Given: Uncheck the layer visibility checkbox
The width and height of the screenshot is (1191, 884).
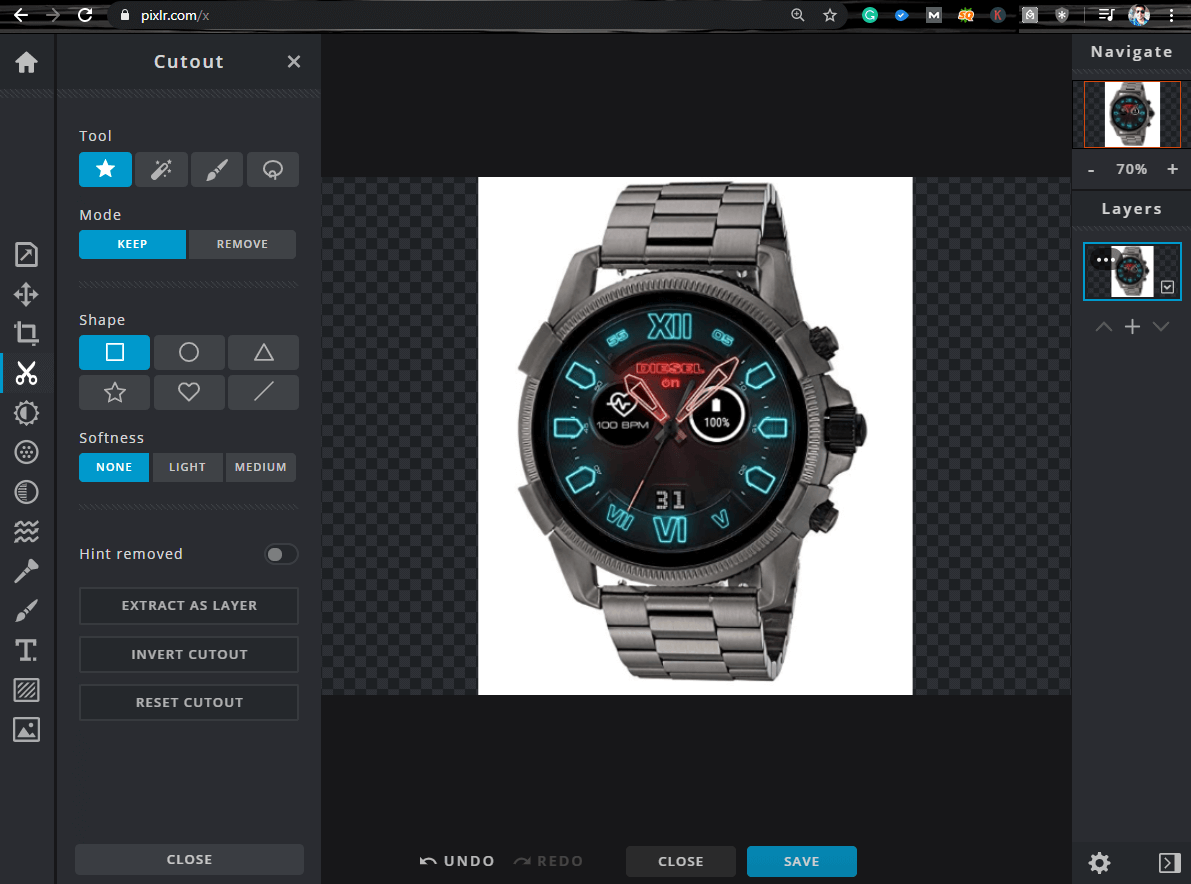Looking at the screenshot, I should pyautogui.click(x=1167, y=287).
